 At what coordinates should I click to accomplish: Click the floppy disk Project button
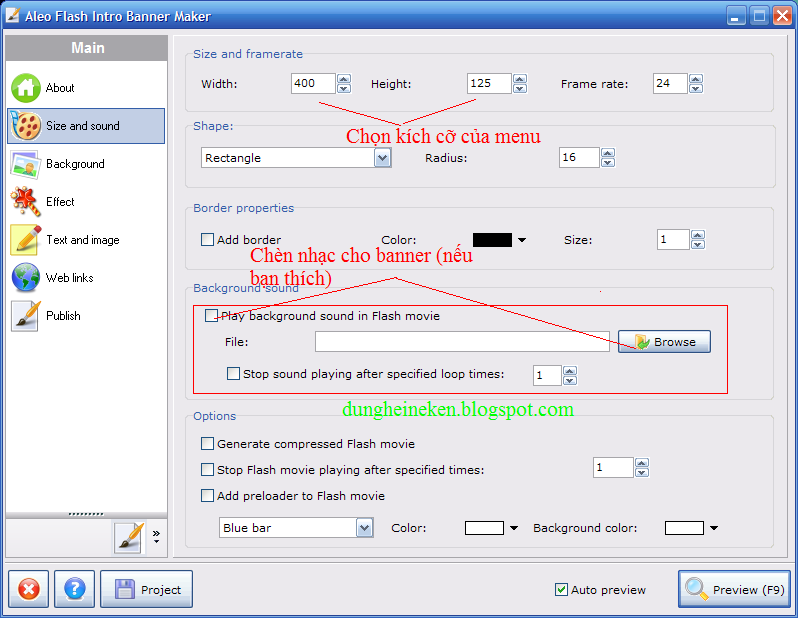(147, 589)
